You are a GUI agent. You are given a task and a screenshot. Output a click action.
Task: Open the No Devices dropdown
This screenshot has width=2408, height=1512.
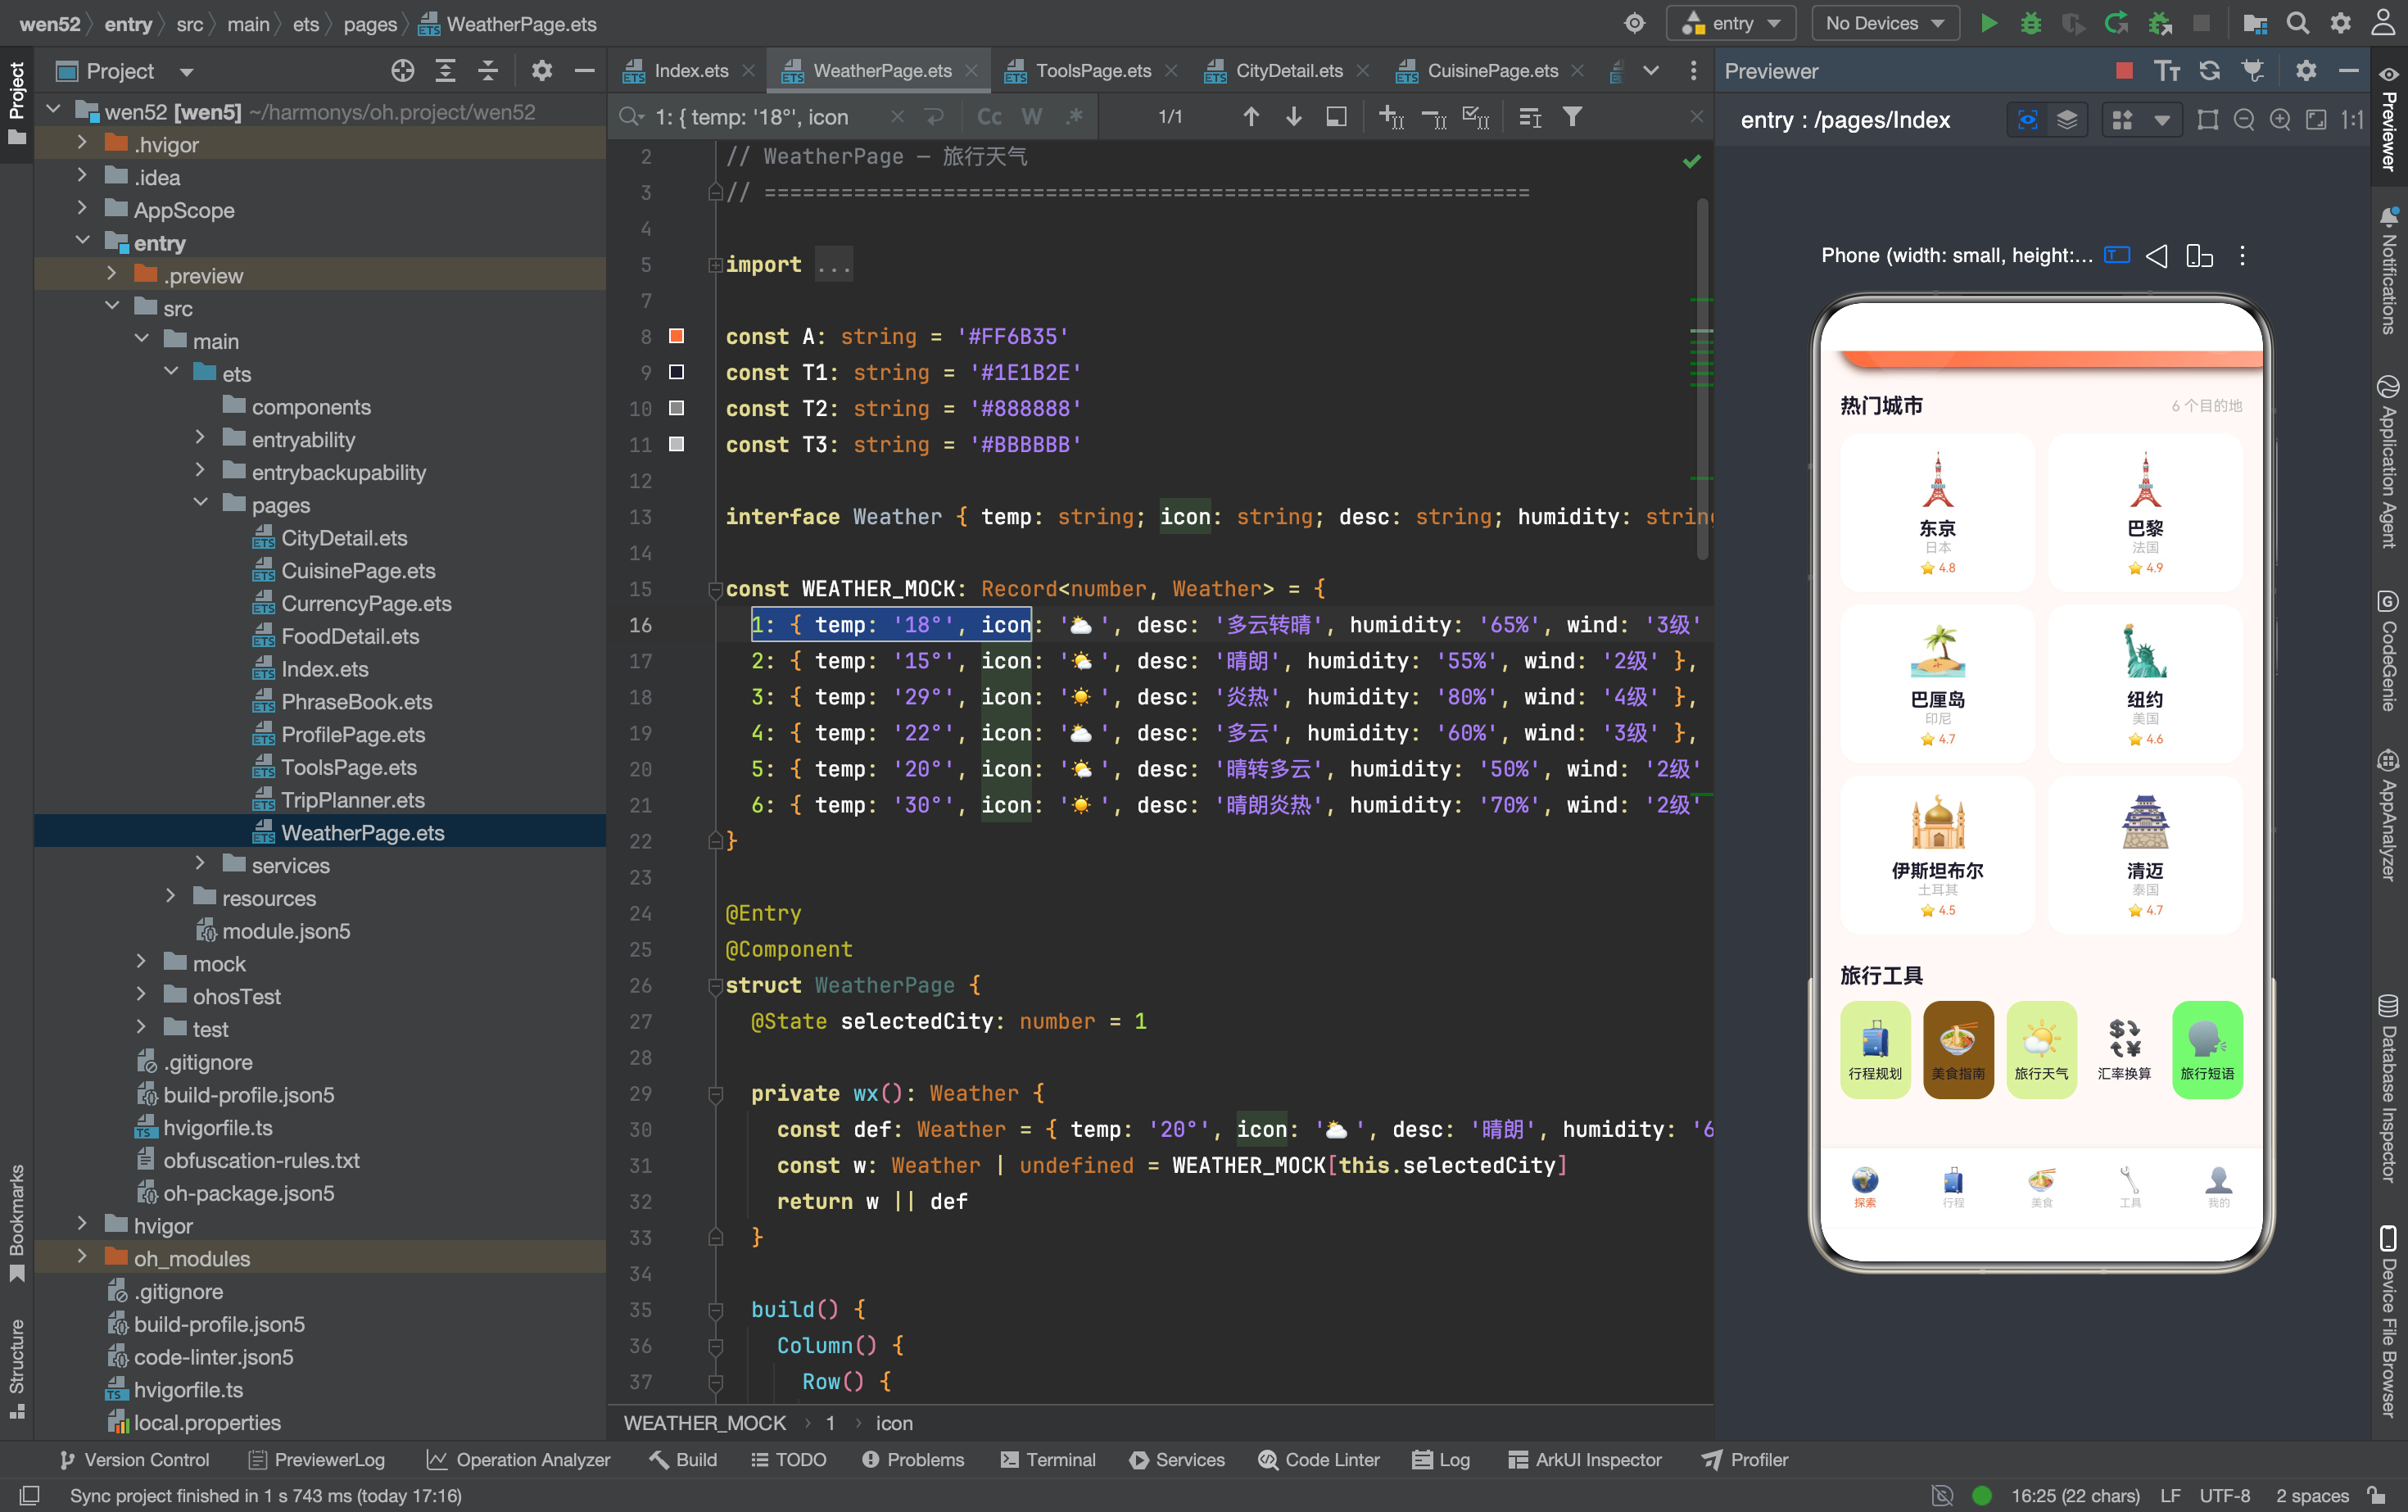(1884, 23)
